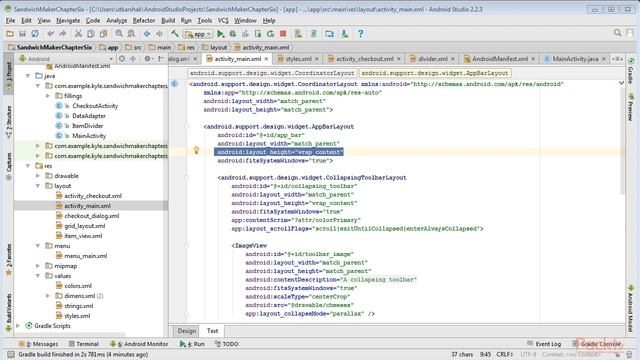Screen dimensions: 640x360
Task: Open the SDK Manager download icon
Action: (344, 34)
